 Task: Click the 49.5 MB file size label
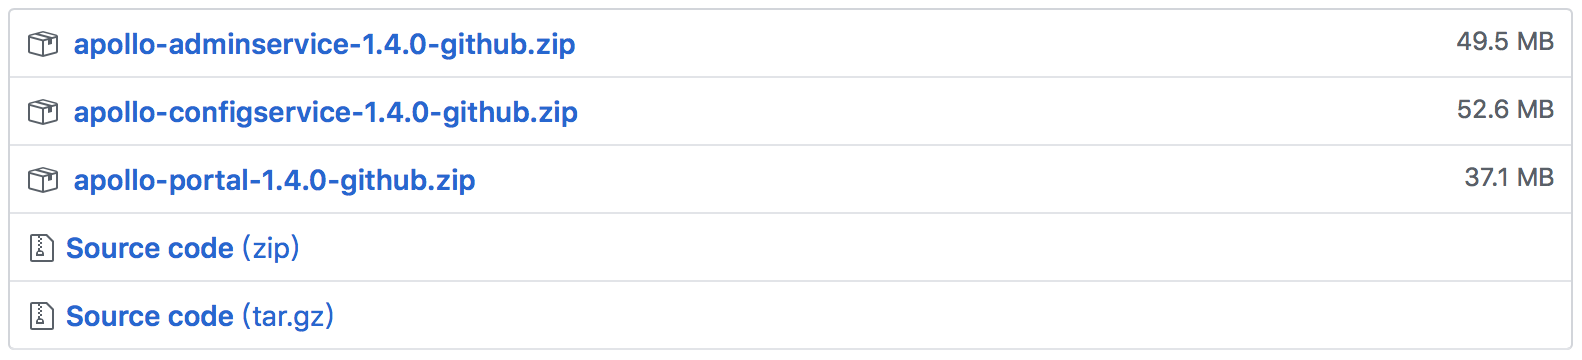[x=1505, y=42]
